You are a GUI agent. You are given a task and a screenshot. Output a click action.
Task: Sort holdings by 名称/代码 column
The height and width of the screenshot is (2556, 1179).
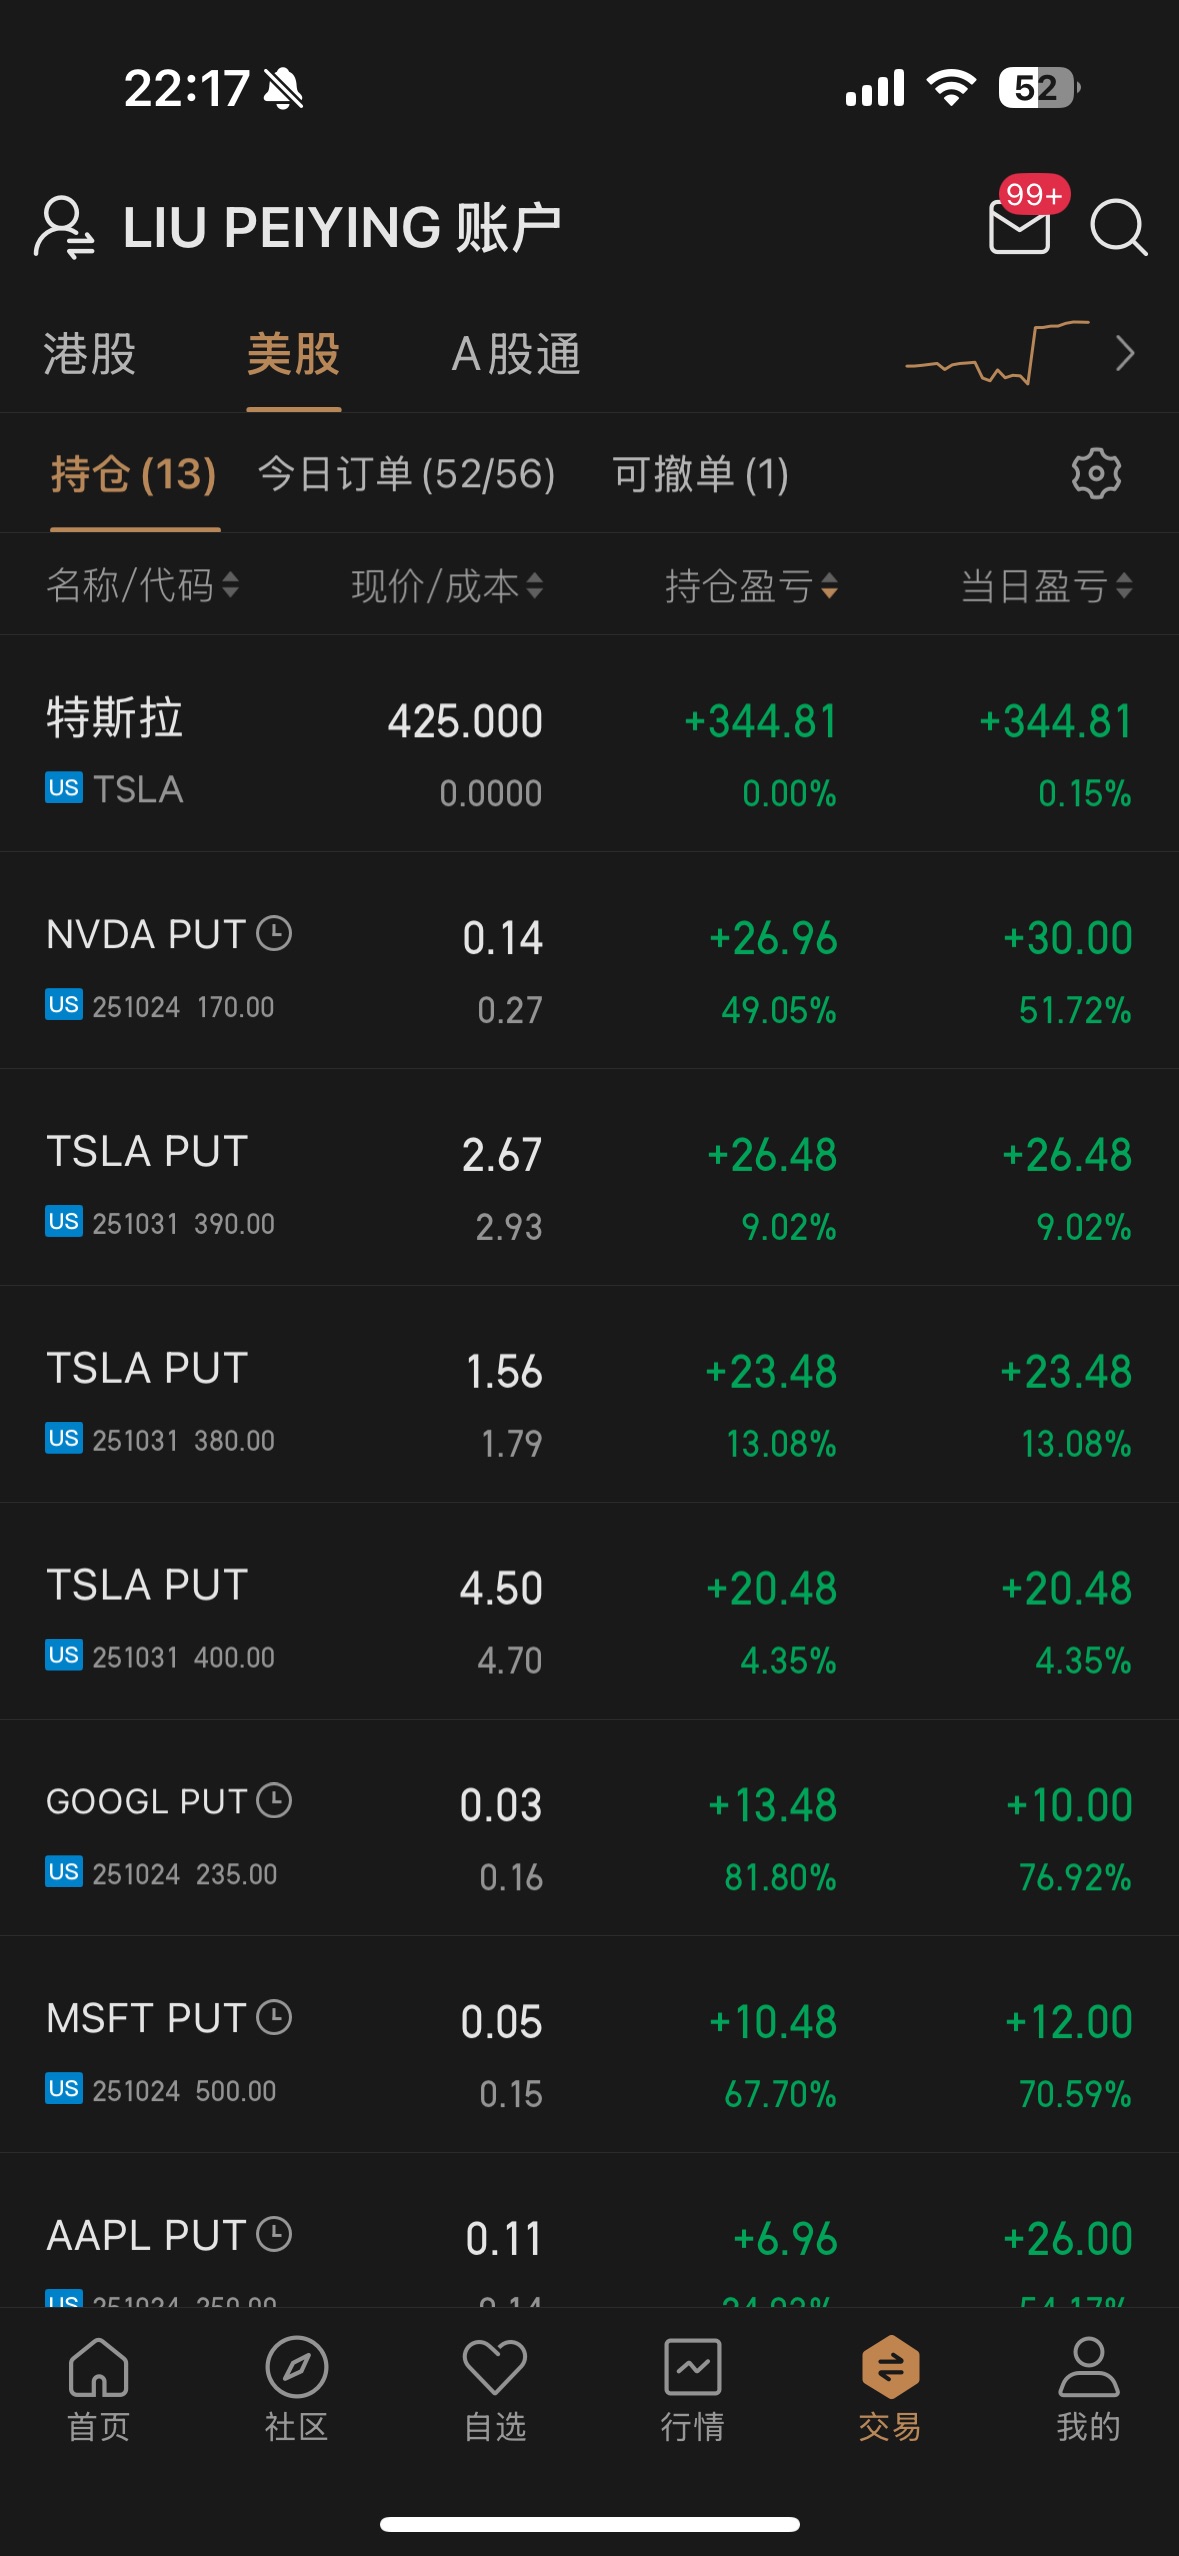click(142, 585)
